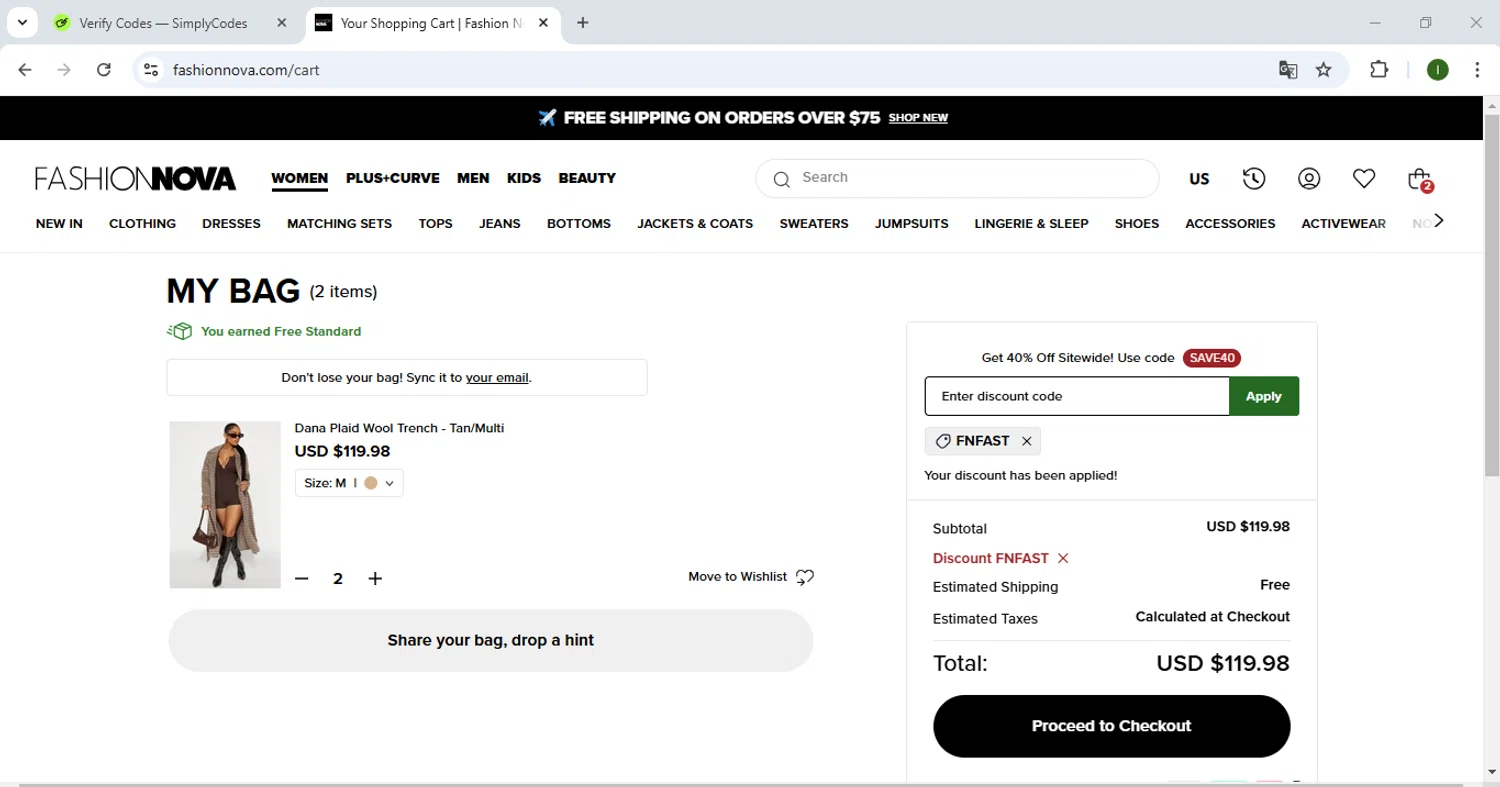This screenshot has width=1500, height=787.
Task: Open the MATCHING SETS category
Action: click(339, 224)
